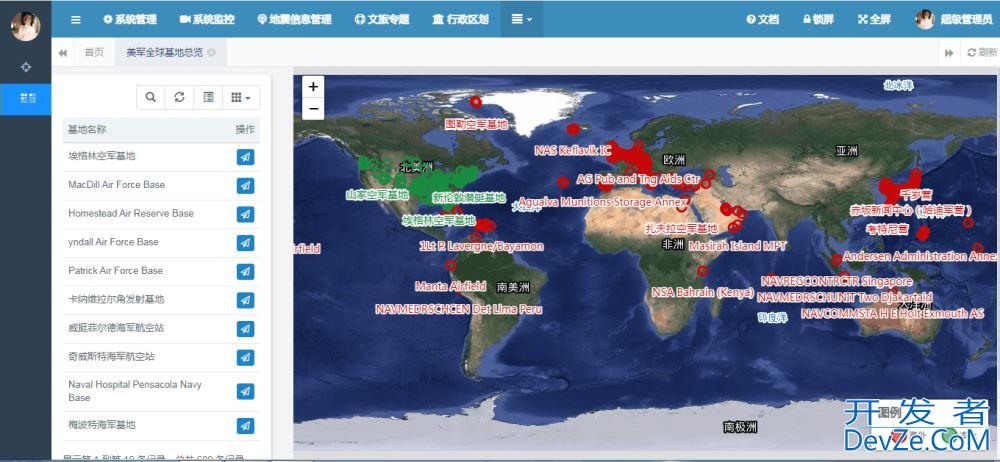Viewport: 1000px width, 462px height.
Task: Click the Manta Airfield map label
Action: pos(450,286)
